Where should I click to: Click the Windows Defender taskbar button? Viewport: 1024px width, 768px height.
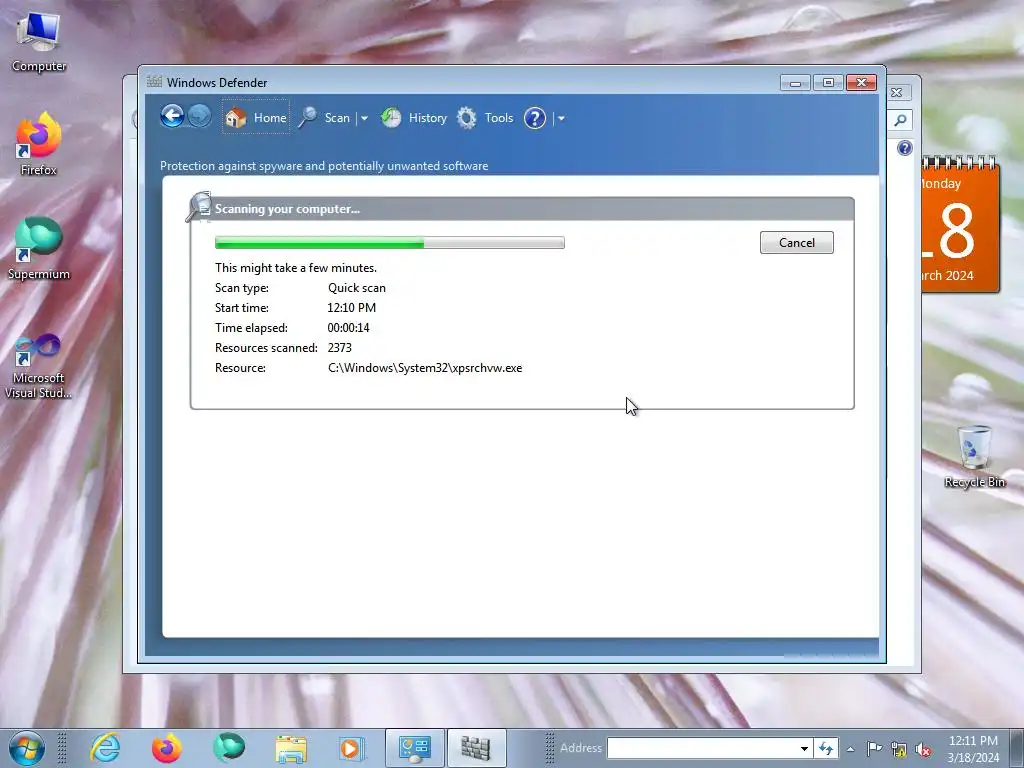[476, 748]
